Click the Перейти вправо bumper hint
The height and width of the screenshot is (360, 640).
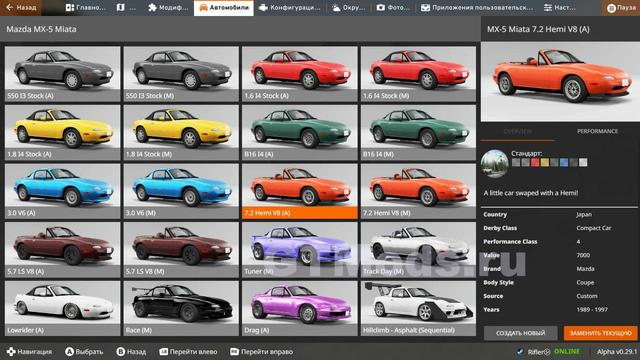point(262,351)
